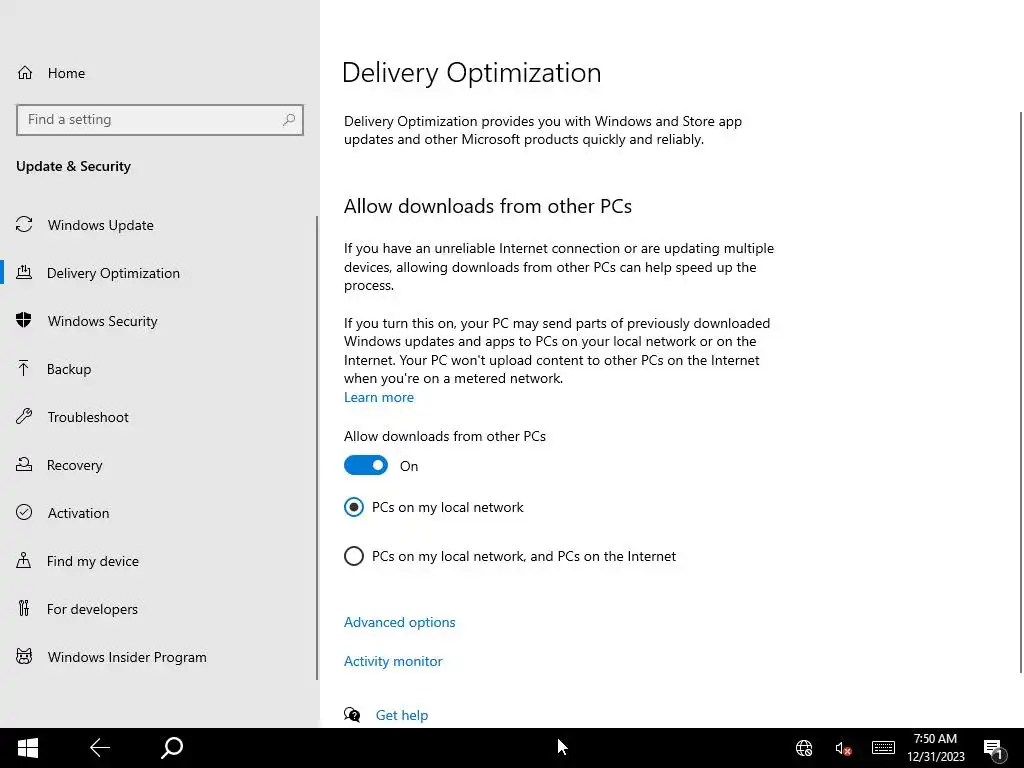Click the Windows Update refresh icon

(x=24, y=225)
